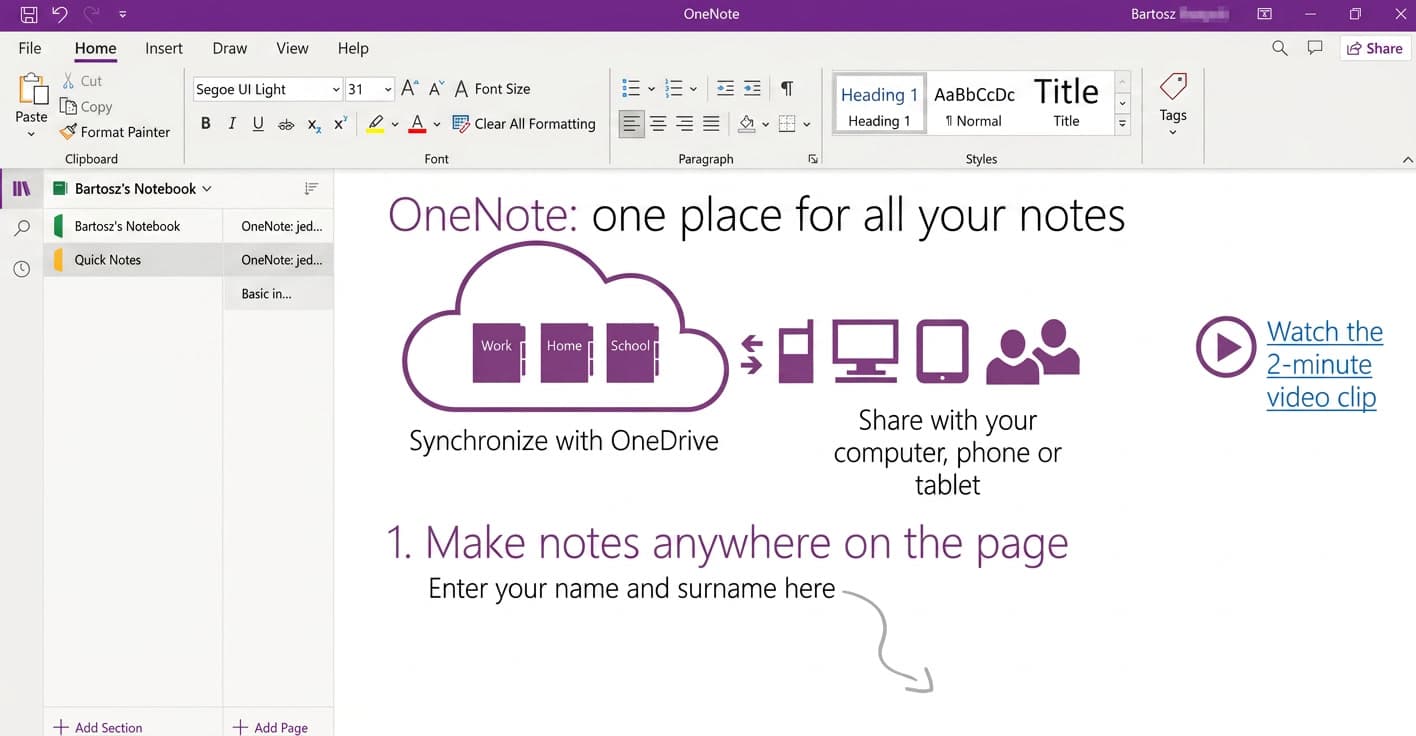The width and height of the screenshot is (1416, 736).
Task: Click the borders grid icon
Action: (787, 124)
